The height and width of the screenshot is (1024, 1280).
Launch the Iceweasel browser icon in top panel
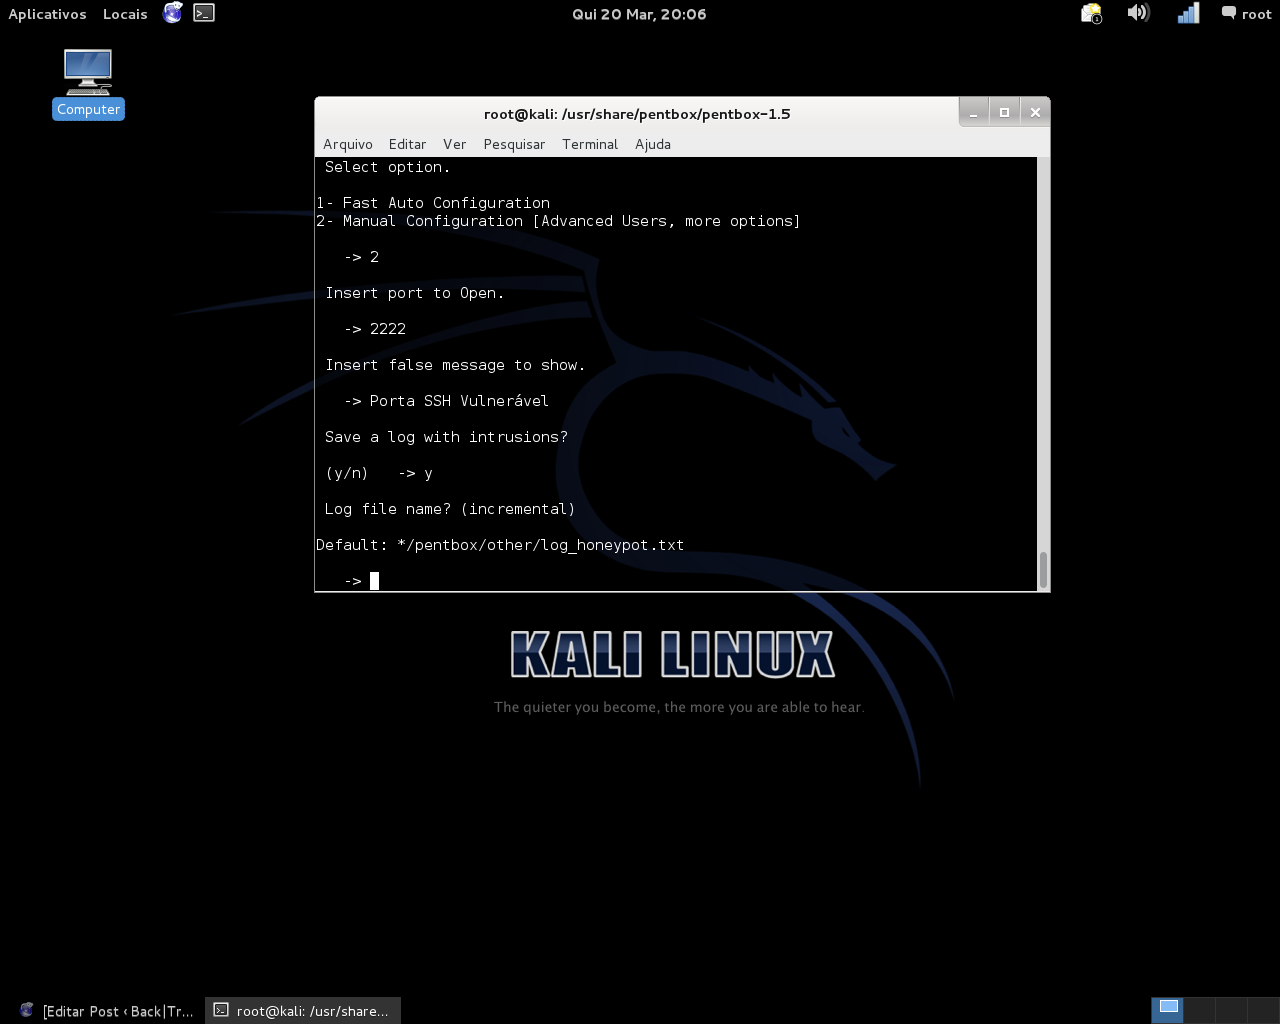[x=173, y=13]
